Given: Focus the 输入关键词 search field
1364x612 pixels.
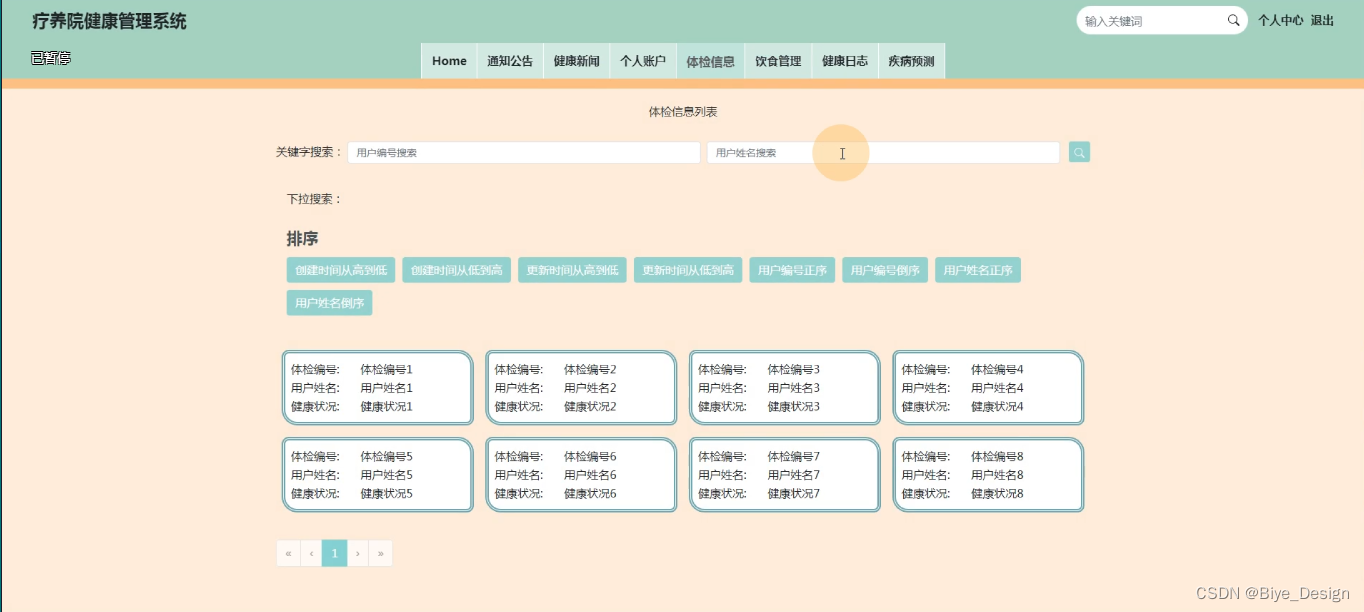Looking at the screenshot, I should (1152, 21).
